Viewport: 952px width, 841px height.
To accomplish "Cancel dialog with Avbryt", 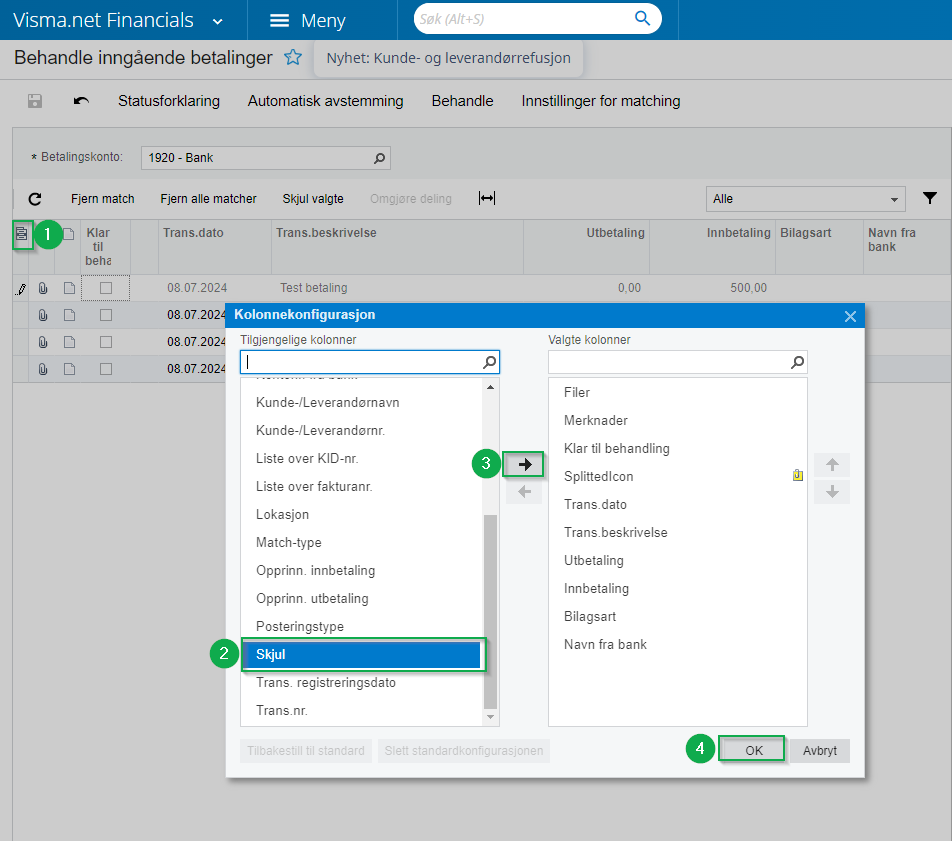I will pos(820,751).
